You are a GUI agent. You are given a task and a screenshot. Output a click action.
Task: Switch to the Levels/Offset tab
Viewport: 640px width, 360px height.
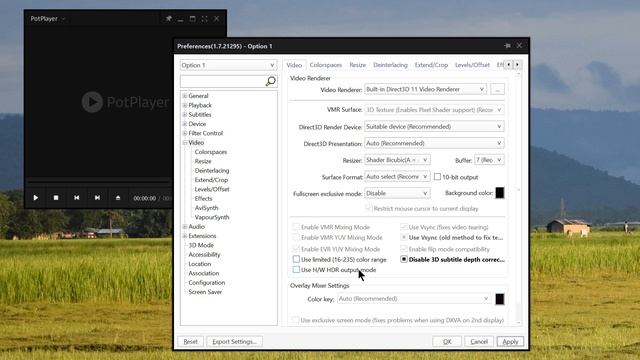point(472,65)
